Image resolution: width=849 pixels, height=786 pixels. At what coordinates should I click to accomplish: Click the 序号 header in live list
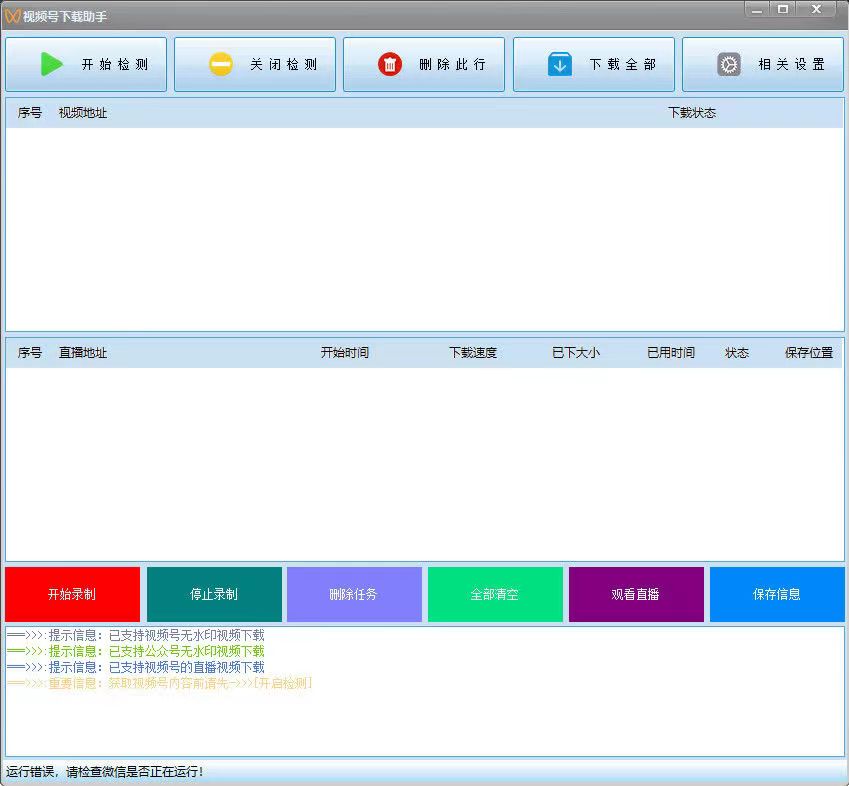tap(30, 353)
